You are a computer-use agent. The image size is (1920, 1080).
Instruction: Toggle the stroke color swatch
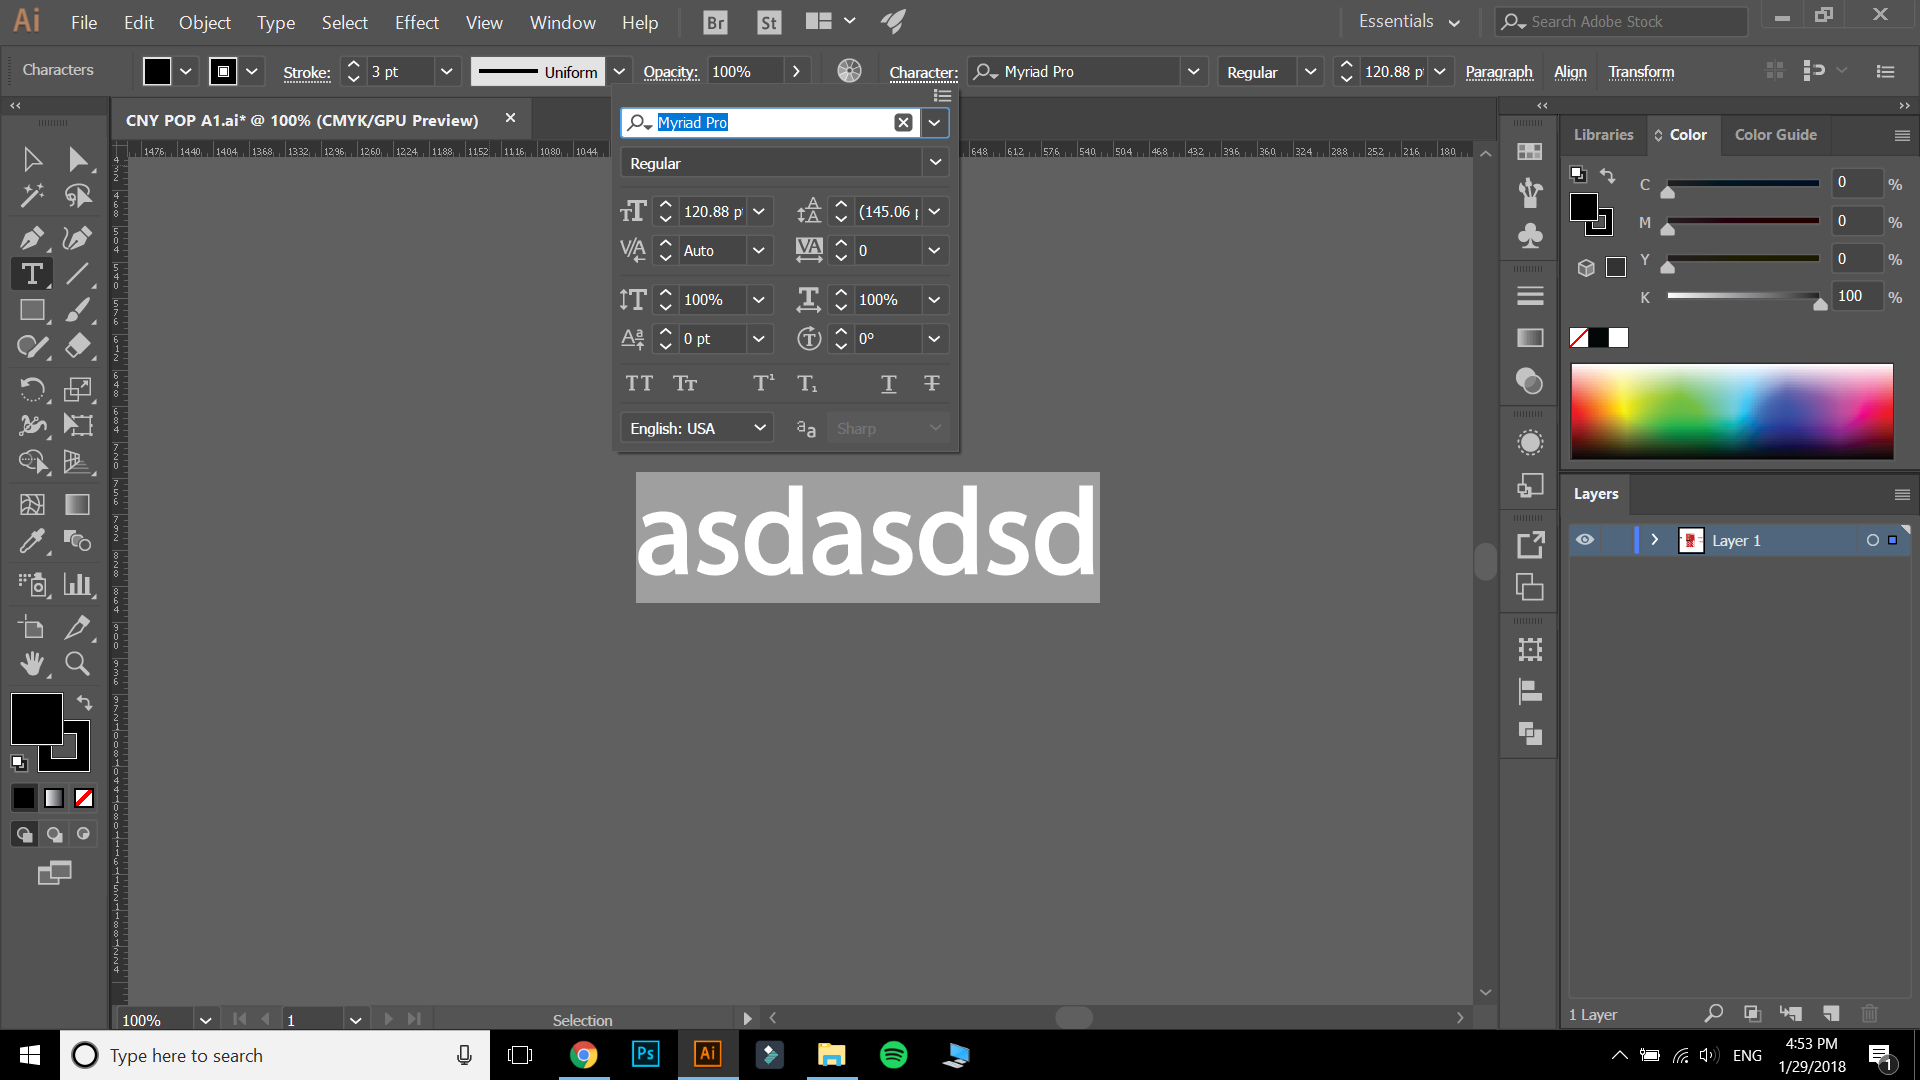[222, 71]
